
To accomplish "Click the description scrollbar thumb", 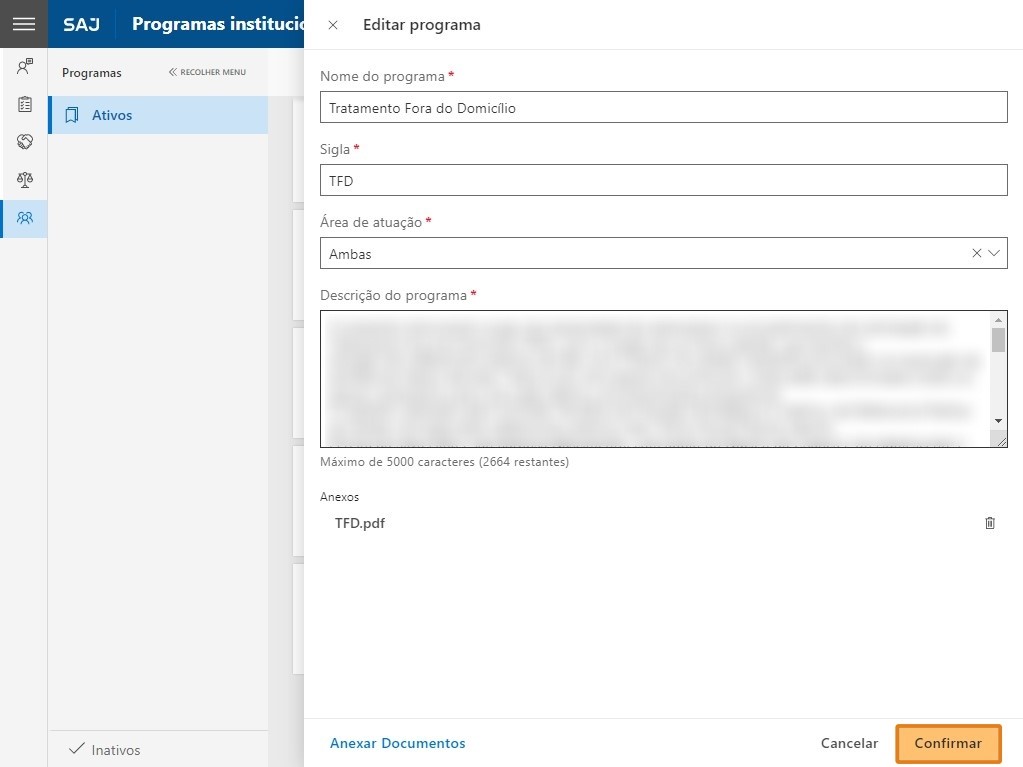I will pos(998,340).
